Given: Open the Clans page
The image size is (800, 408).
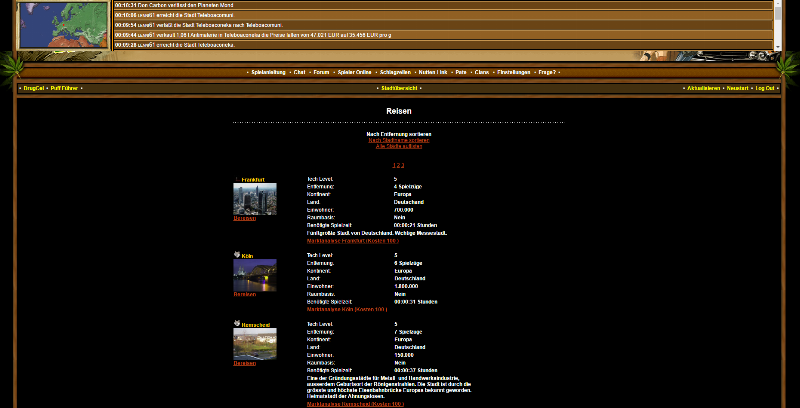Looking at the screenshot, I should [x=482, y=72].
